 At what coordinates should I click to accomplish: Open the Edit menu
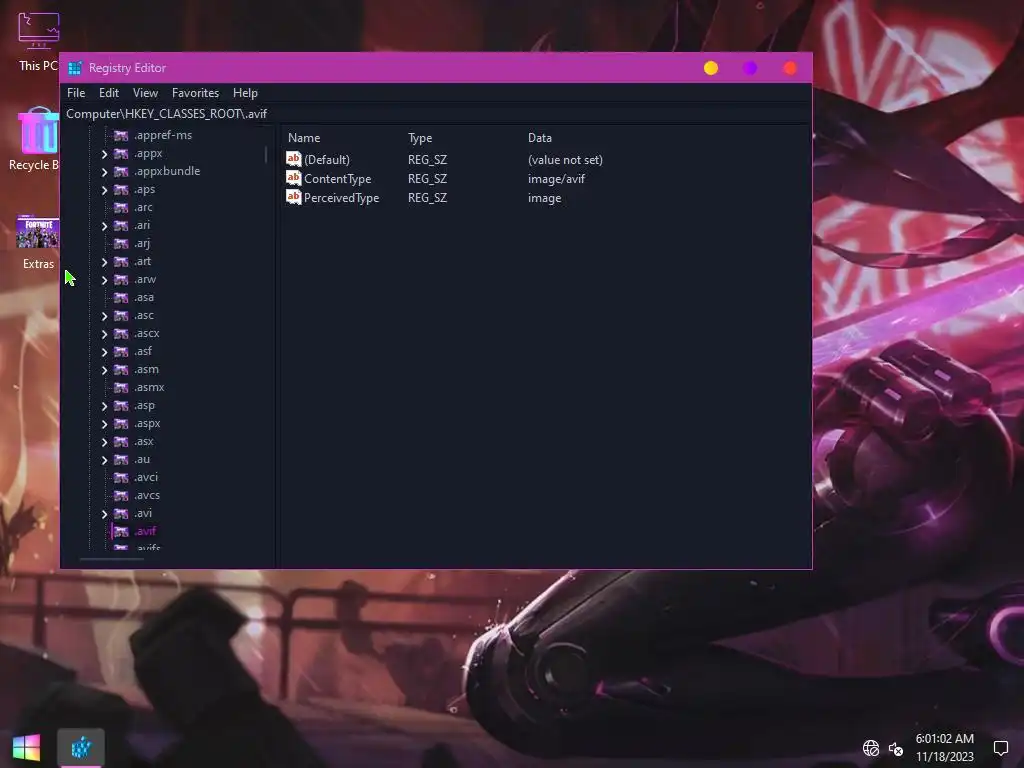108,93
